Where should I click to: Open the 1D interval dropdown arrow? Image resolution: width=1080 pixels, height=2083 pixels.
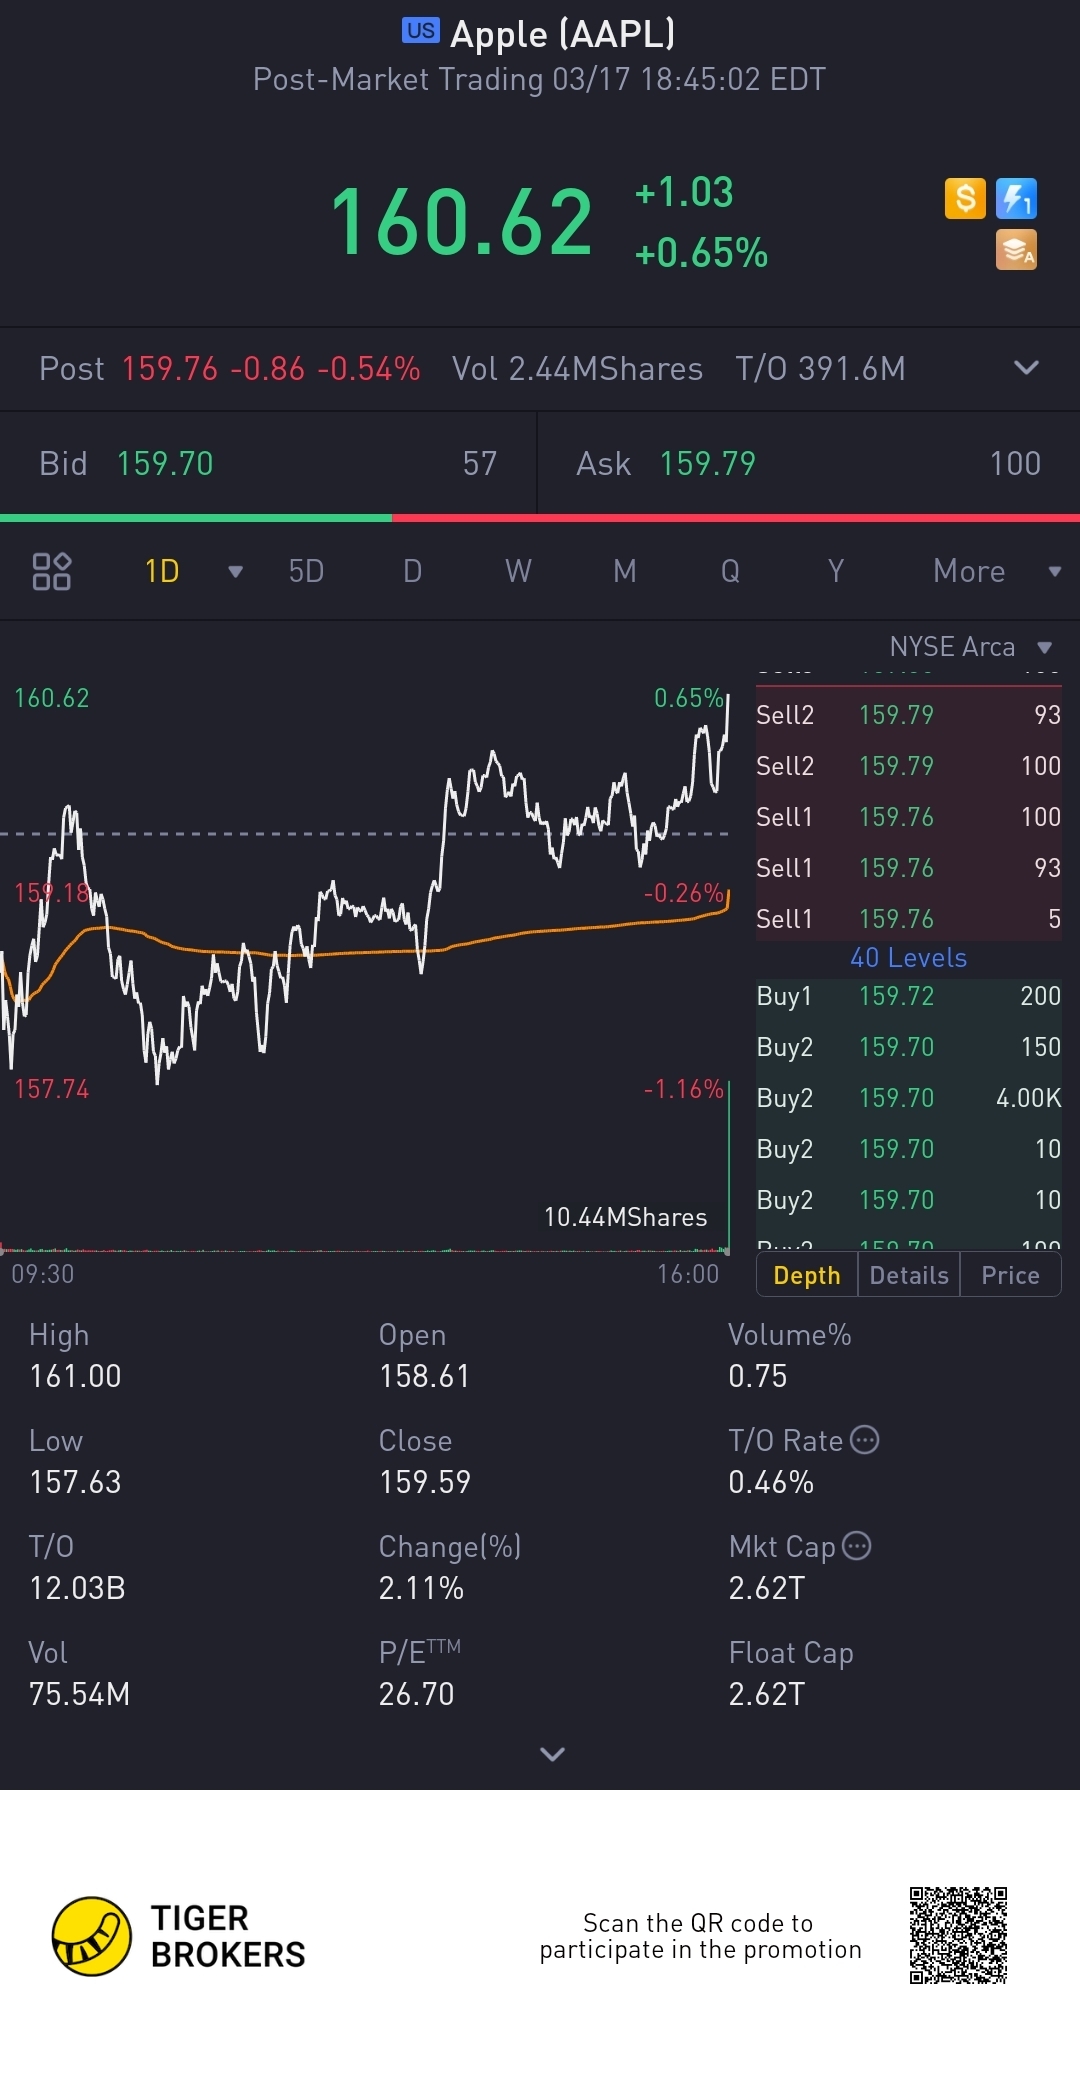point(236,572)
